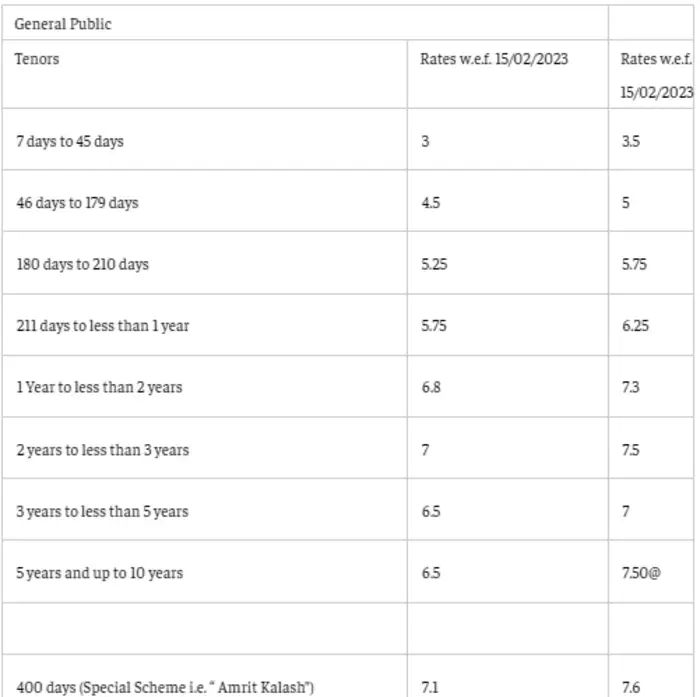Select the Tenors column header
The image size is (700, 697).
[x=37, y=59]
